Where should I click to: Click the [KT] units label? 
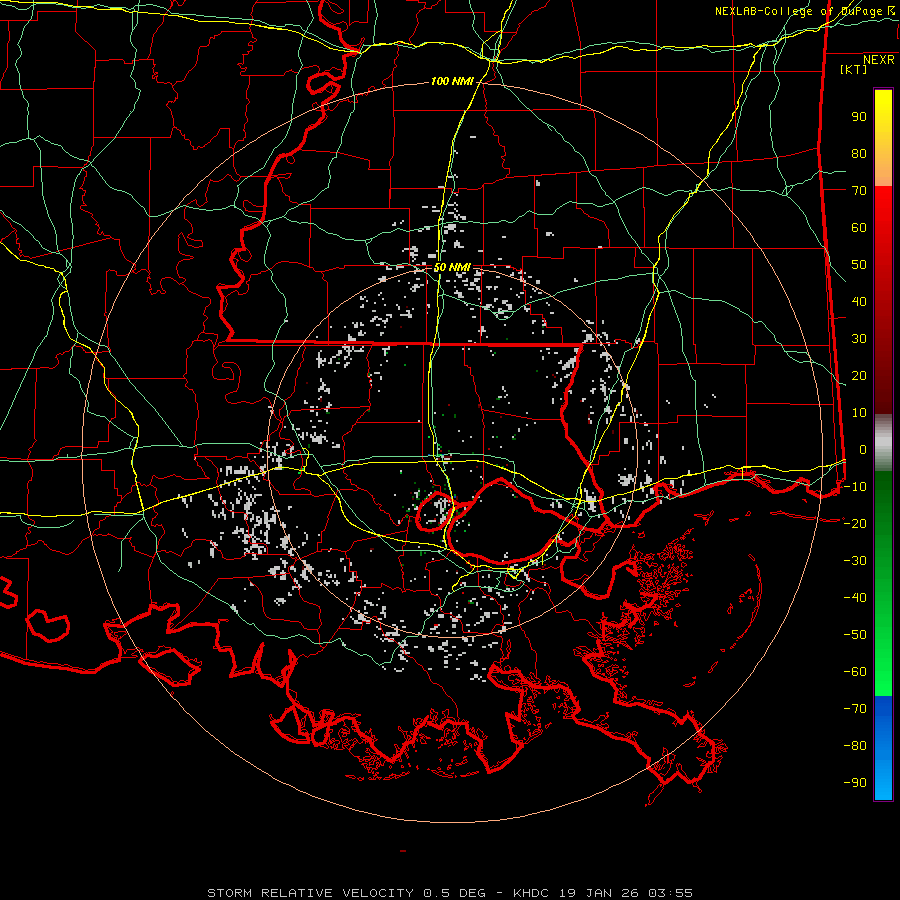(854, 69)
